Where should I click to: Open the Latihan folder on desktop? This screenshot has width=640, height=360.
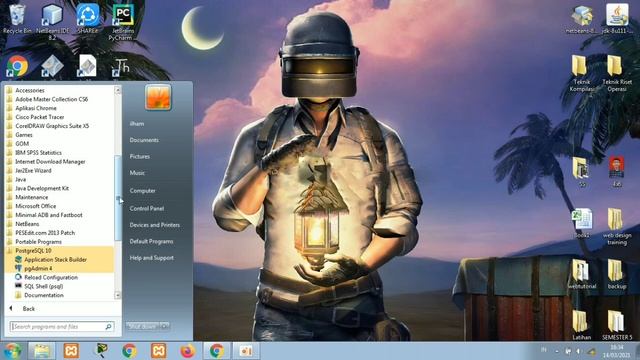coord(582,325)
